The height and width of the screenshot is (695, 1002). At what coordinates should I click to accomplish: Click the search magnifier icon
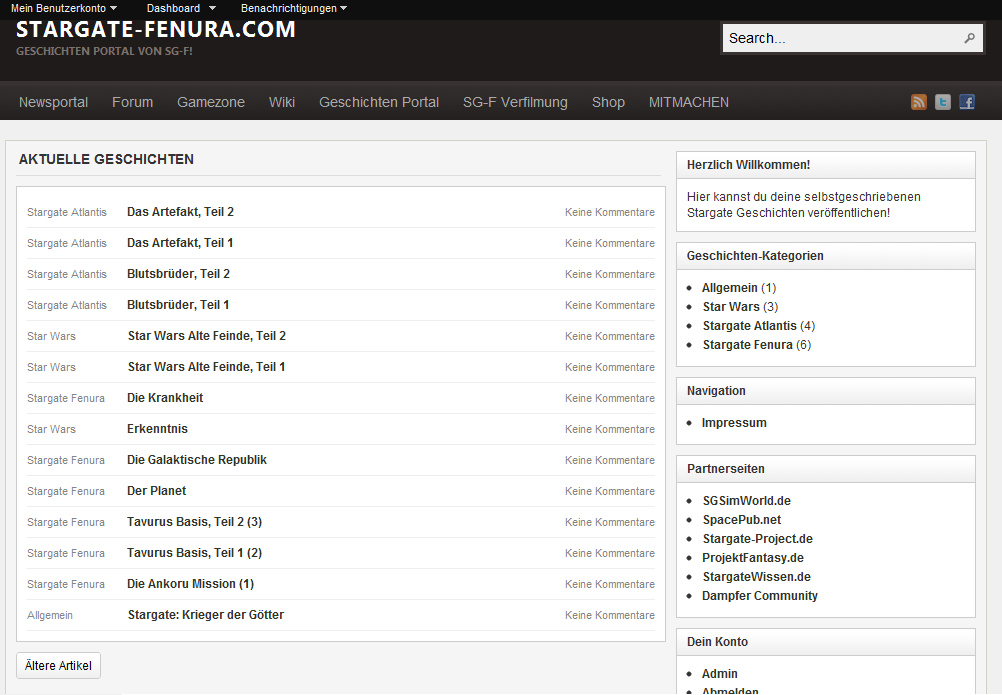click(969, 39)
